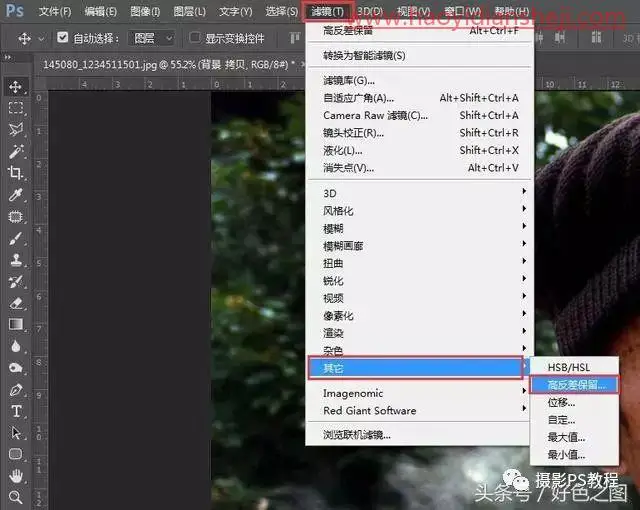
Task: Expand the 视频 submenu
Action: pyautogui.click(x=418, y=298)
